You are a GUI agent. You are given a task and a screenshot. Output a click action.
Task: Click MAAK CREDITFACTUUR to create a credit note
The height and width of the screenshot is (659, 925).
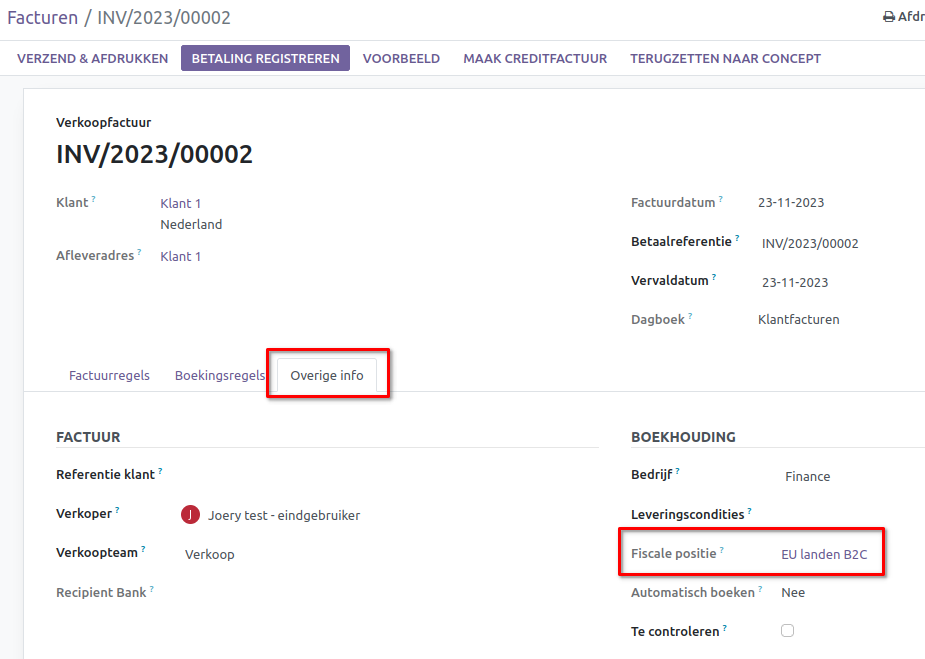[x=534, y=58]
